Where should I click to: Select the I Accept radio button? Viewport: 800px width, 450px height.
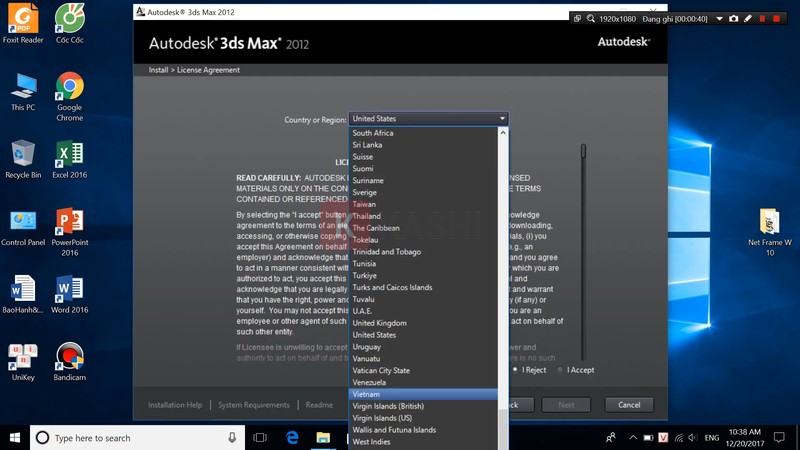pos(560,370)
